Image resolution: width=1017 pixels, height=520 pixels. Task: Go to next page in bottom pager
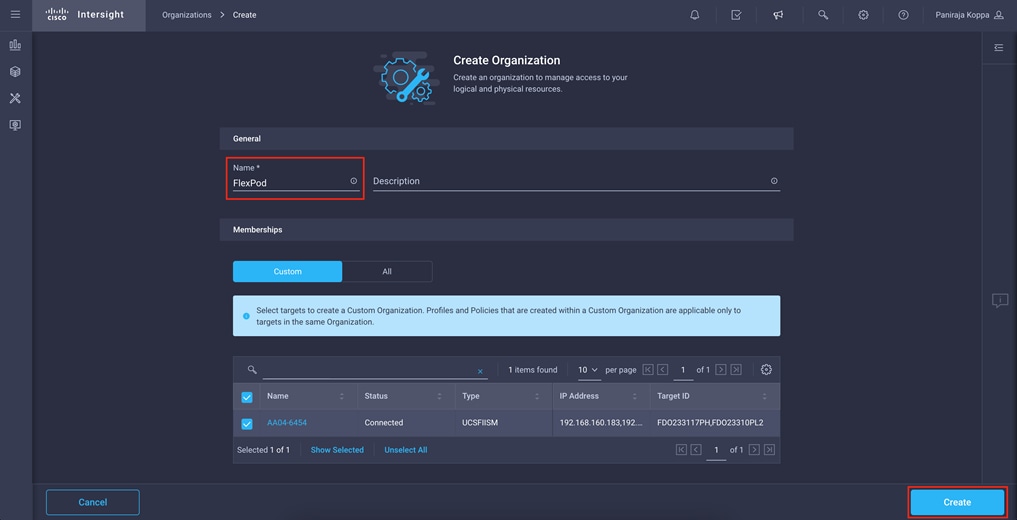click(x=754, y=449)
